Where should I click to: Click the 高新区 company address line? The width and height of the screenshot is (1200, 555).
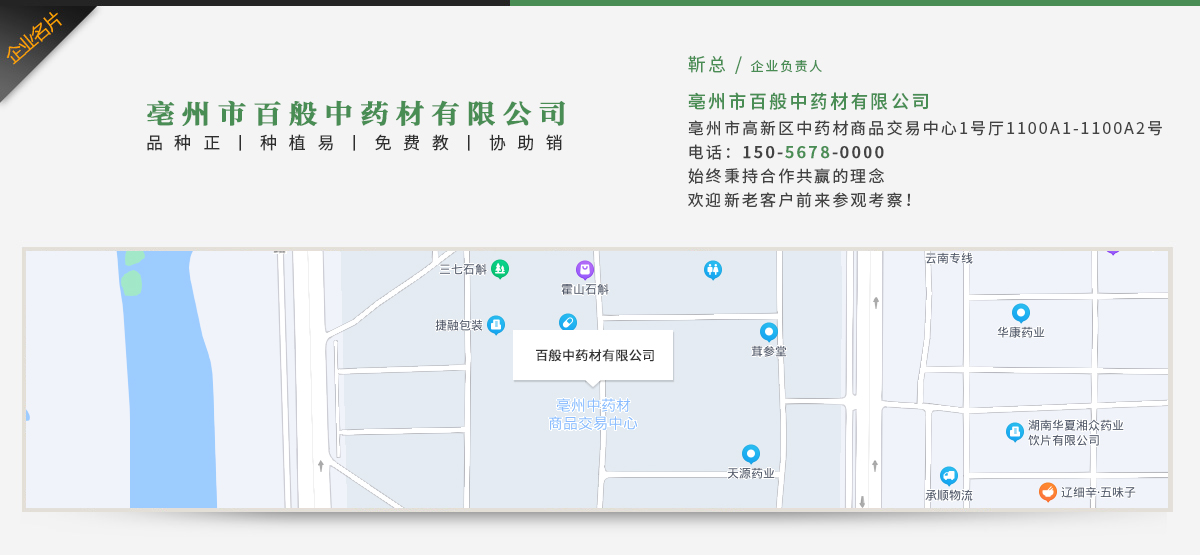(x=925, y=128)
